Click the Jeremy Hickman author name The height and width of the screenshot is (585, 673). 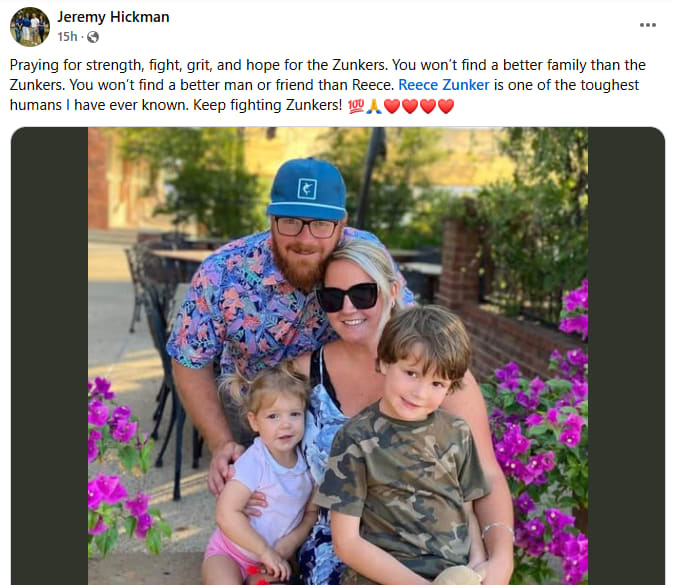tap(113, 17)
